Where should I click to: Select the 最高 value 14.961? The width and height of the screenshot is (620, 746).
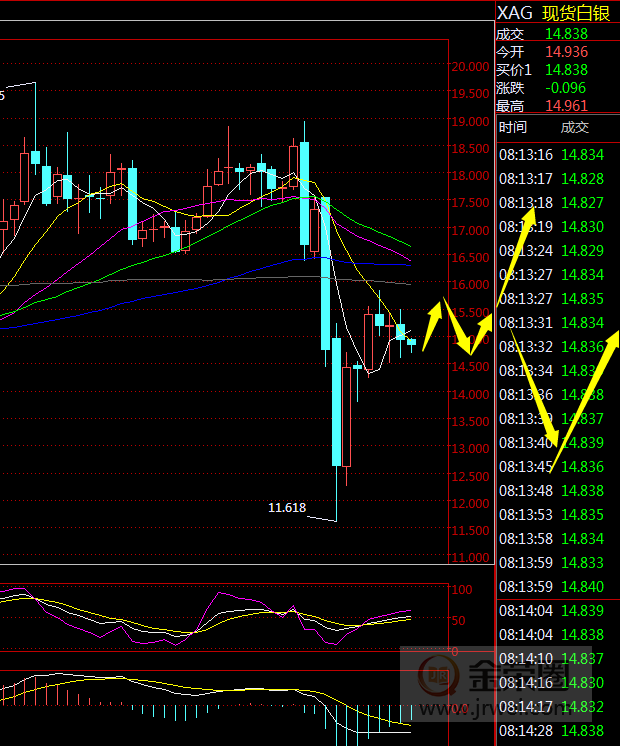[566, 106]
